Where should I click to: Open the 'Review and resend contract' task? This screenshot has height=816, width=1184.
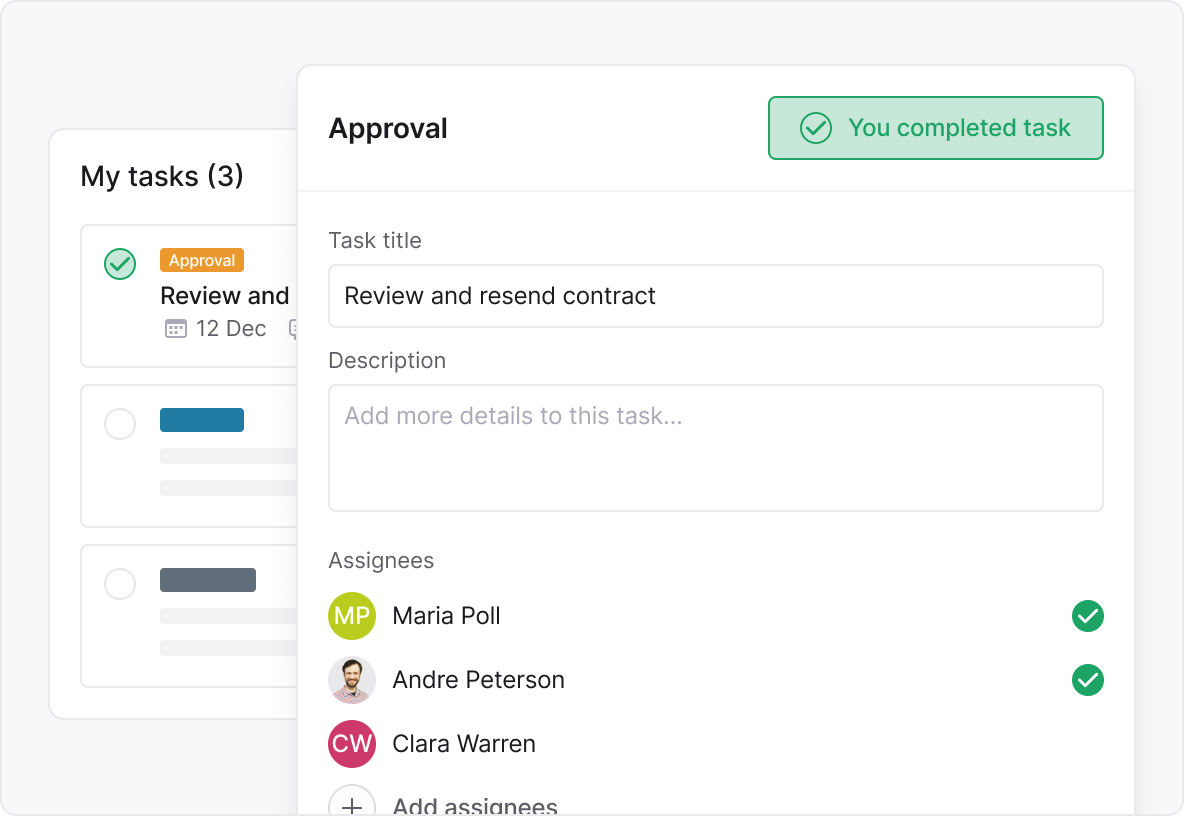224,296
